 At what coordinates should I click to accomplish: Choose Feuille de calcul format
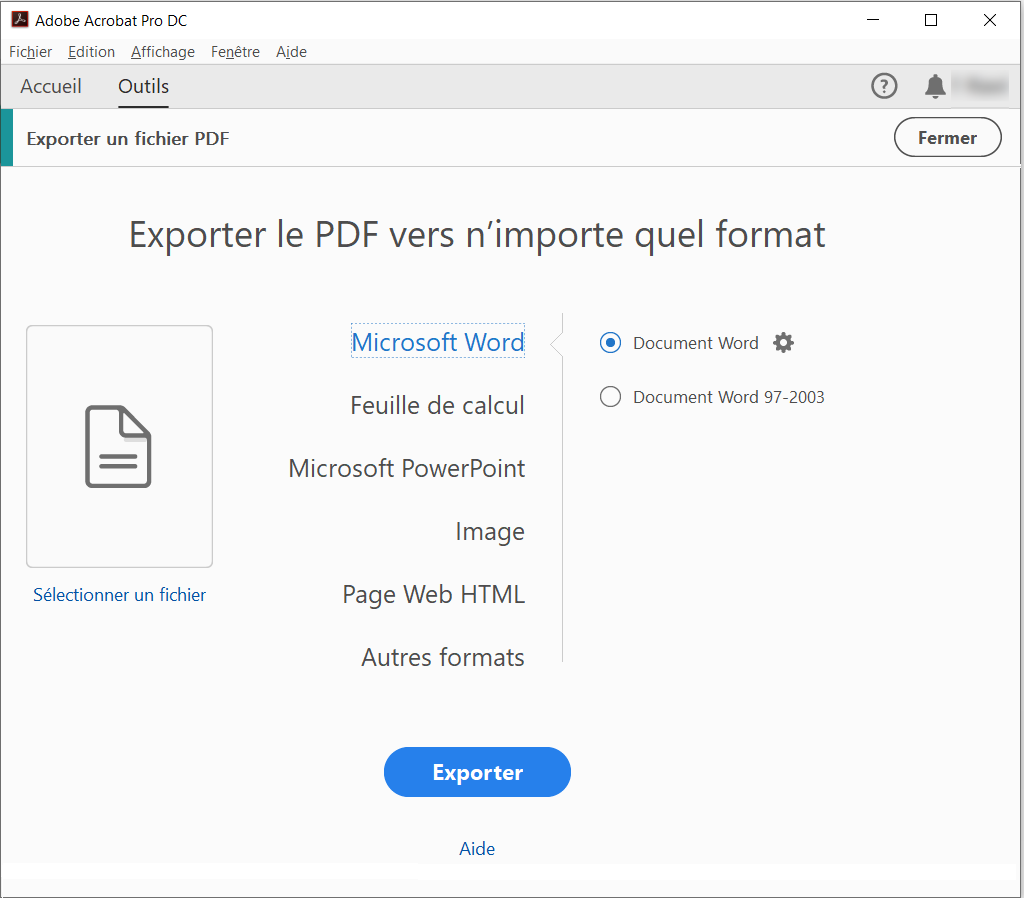[437, 405]
